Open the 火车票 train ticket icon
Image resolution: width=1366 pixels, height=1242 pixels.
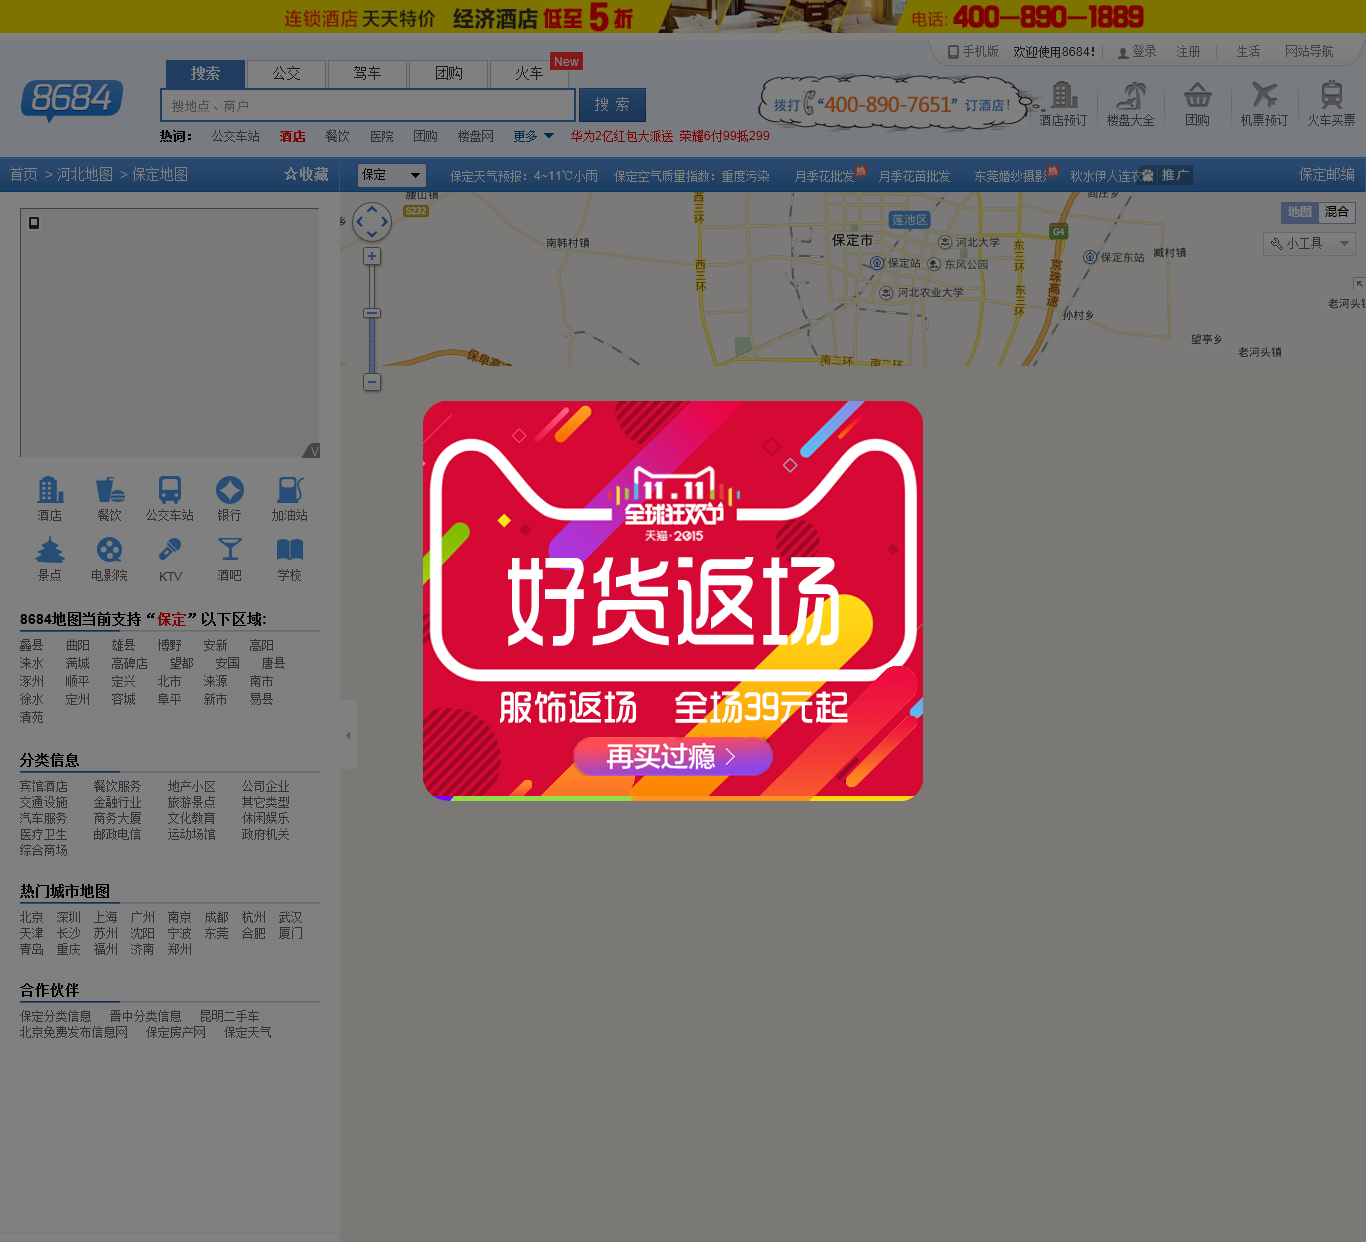[1331, 104]
